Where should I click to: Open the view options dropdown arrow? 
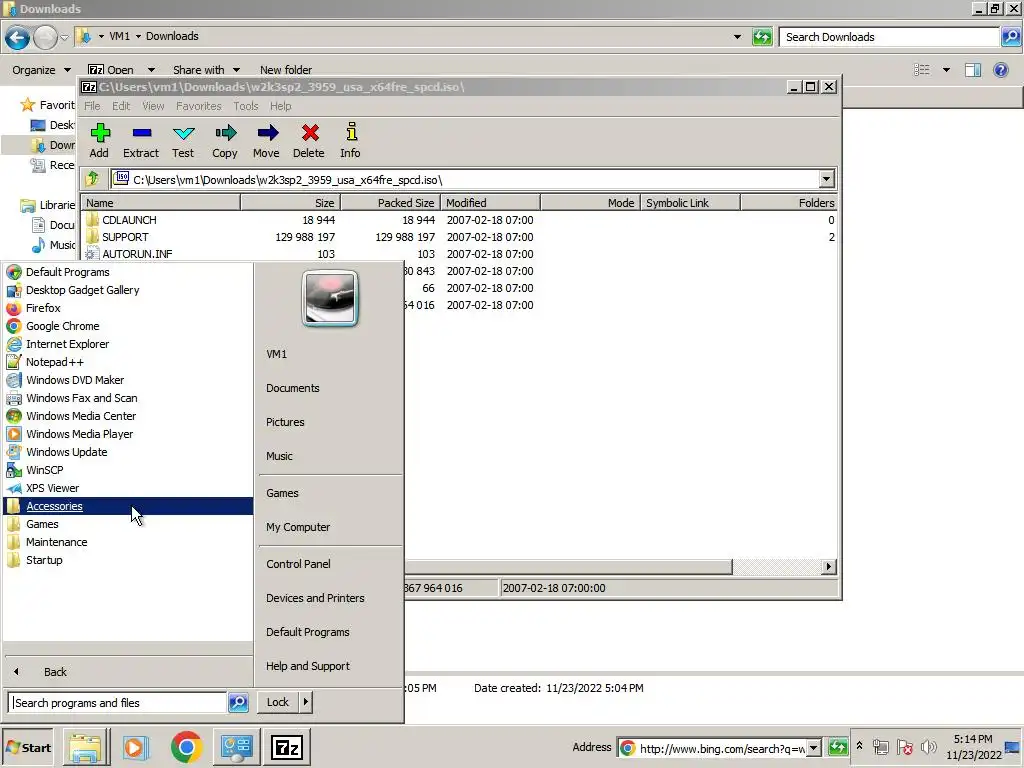tap(946, 70)
